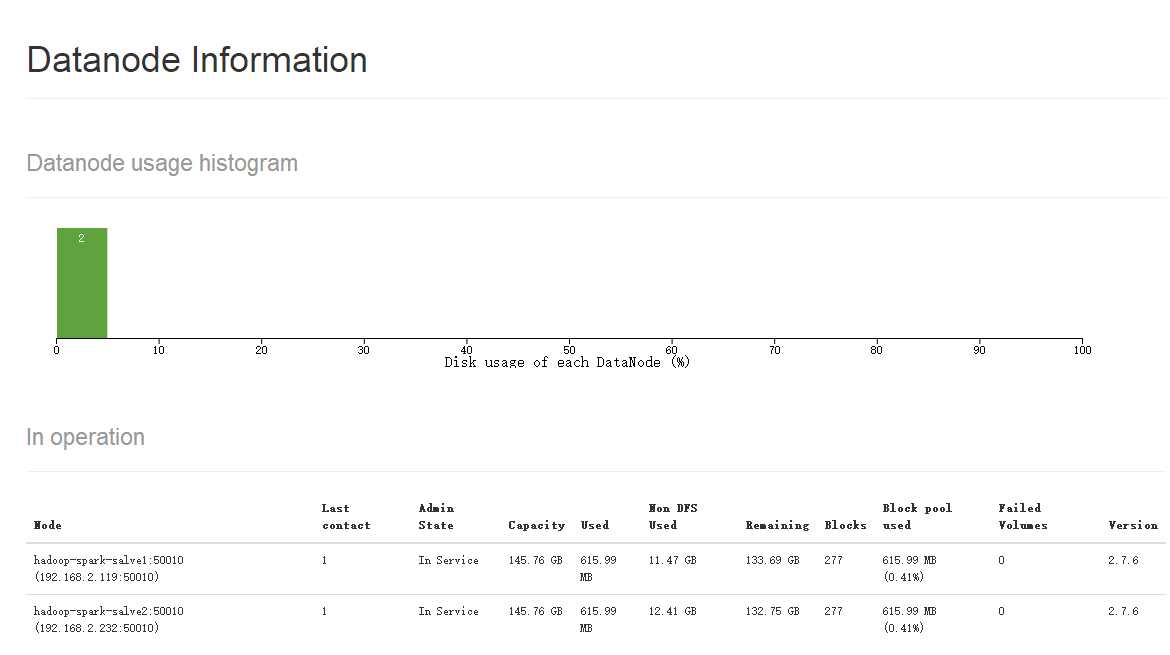Viewport: 1170px width, 655px height.
Task: Click the green histogram bar labeled 2
Action: tap(82, 283)
